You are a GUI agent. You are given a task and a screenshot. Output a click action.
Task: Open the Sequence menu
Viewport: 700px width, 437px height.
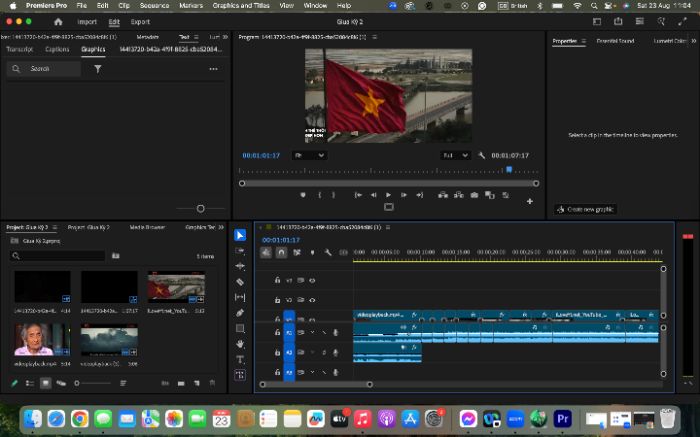(154, 6)
